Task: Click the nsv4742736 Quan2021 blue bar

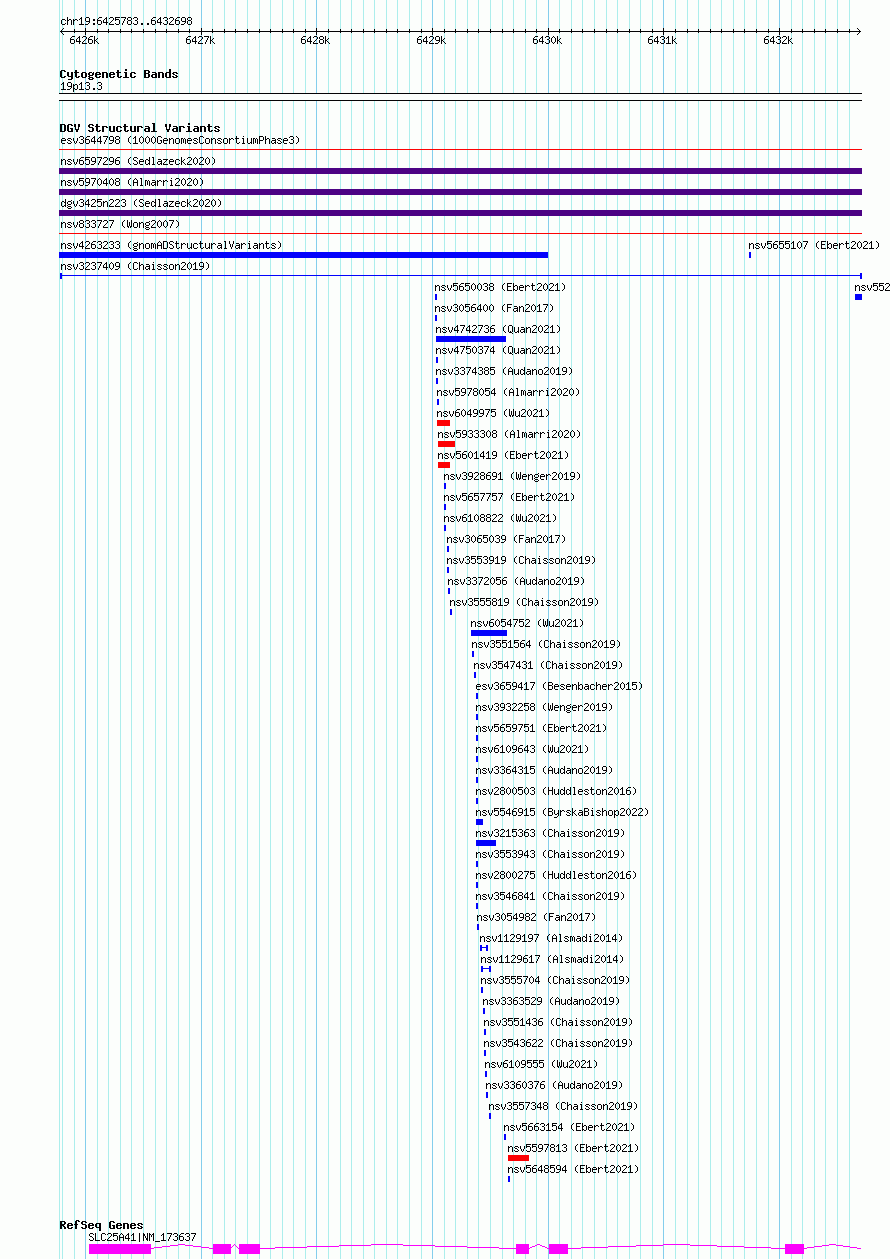Action: tap(471, 339)
